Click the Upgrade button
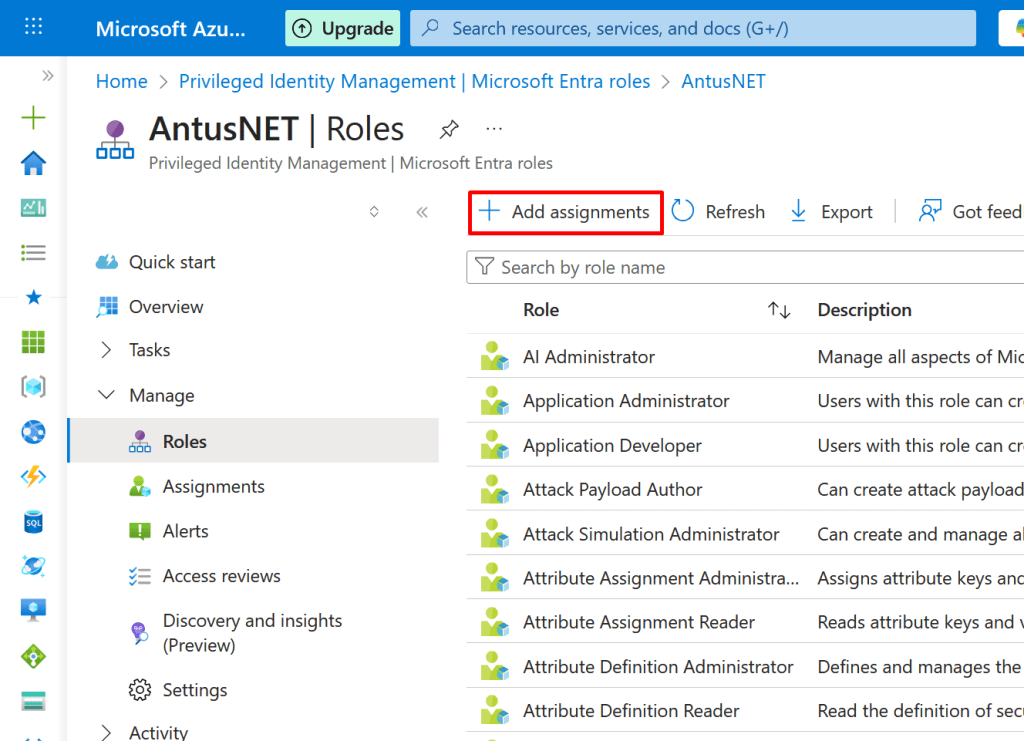This screenshot has width=1024, height=741. click(342, 29)
